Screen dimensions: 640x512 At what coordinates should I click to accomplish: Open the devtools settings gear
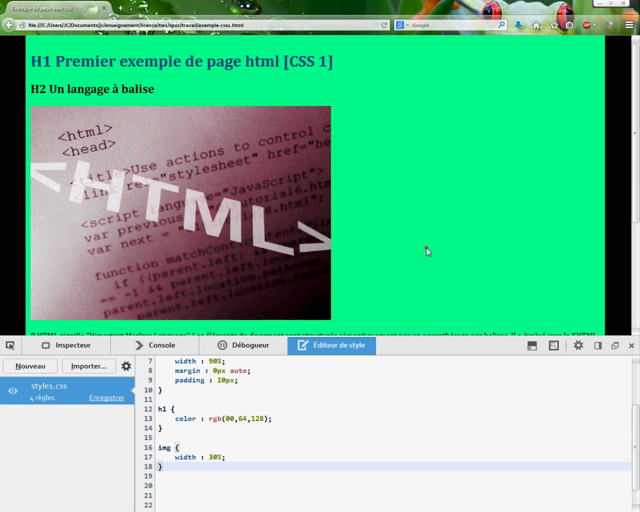578,345
